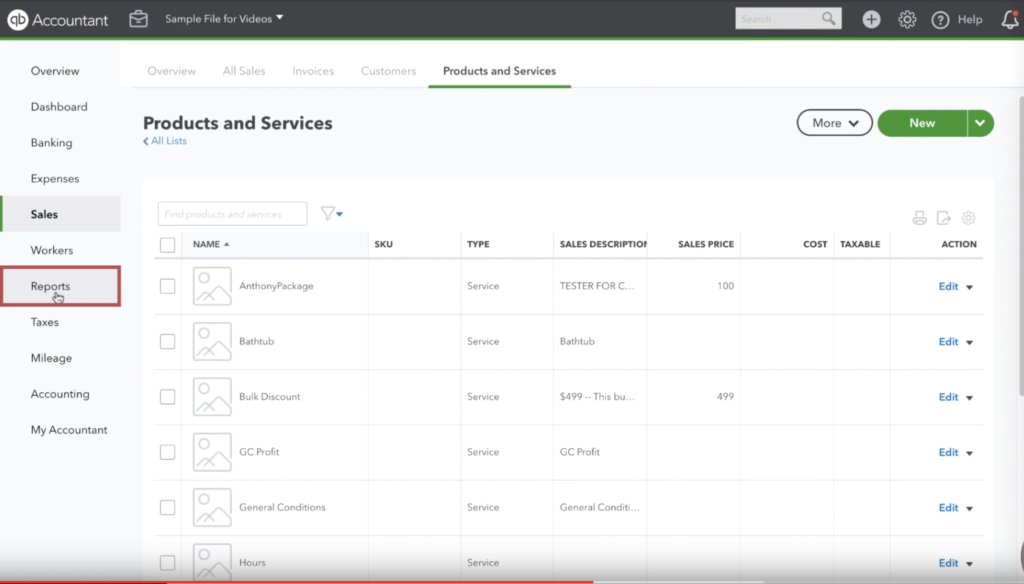The height and width of the screenshot is (584, 1024).
Task: Toggle the select-all checkbox in header row
Action: point(167,244)
